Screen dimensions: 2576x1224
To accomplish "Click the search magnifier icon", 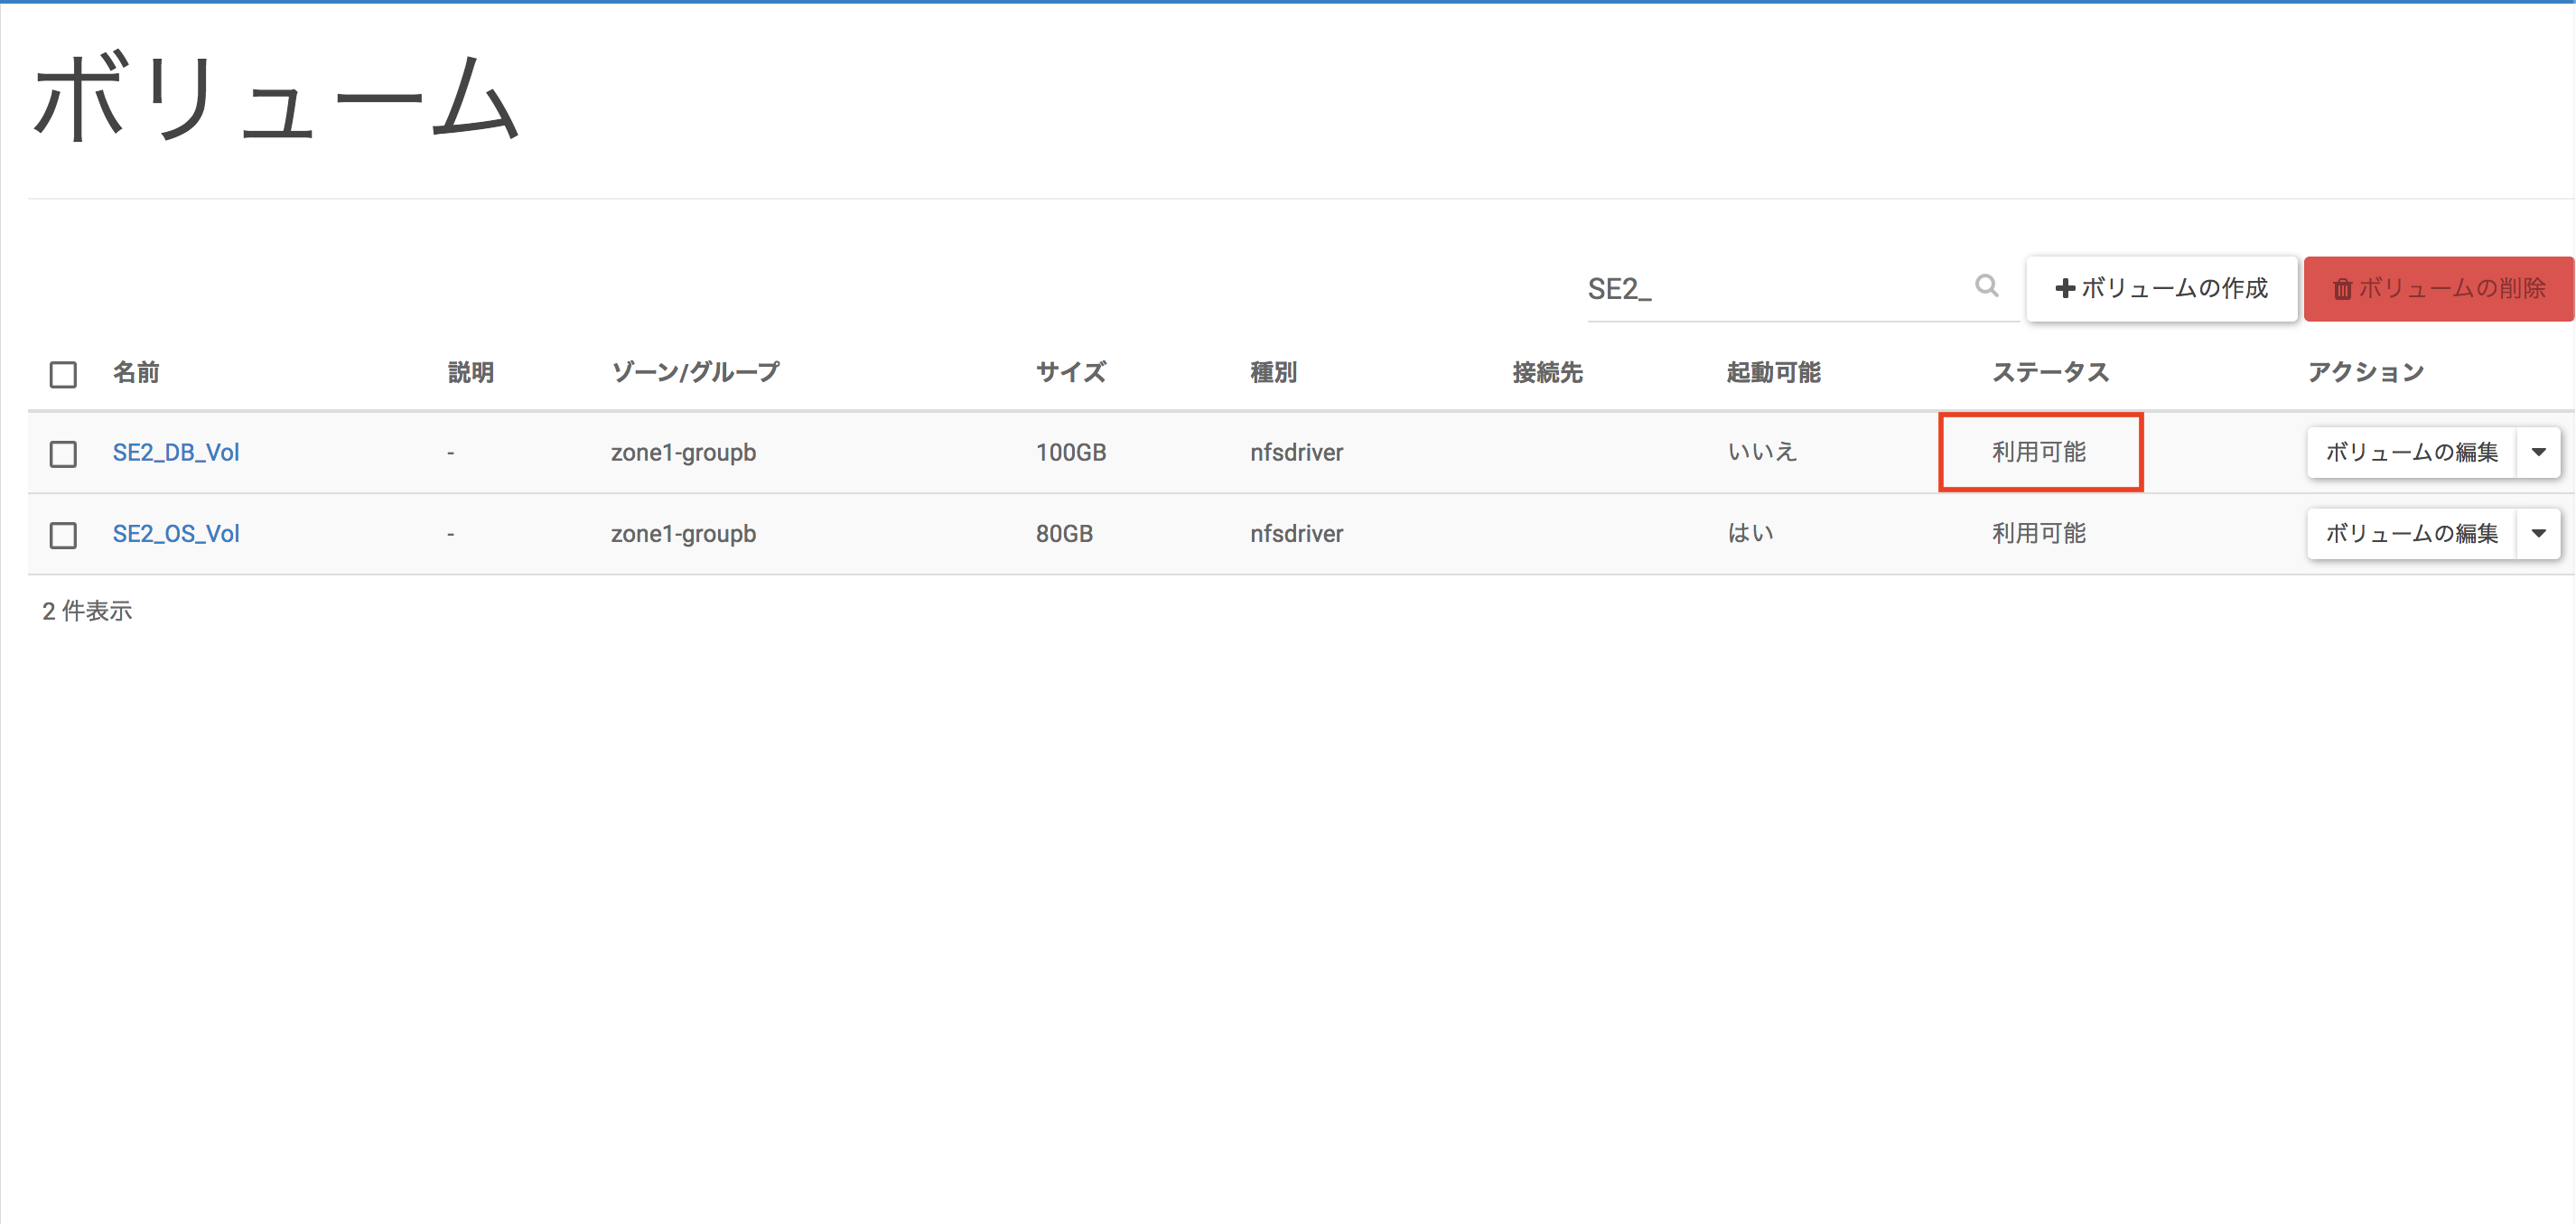I will (x=1986, y=287).
